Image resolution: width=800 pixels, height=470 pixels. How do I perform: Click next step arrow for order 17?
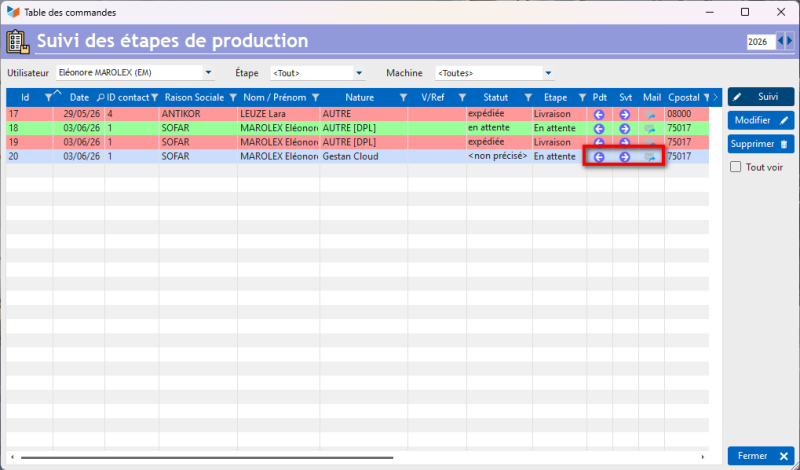[624, 114]
